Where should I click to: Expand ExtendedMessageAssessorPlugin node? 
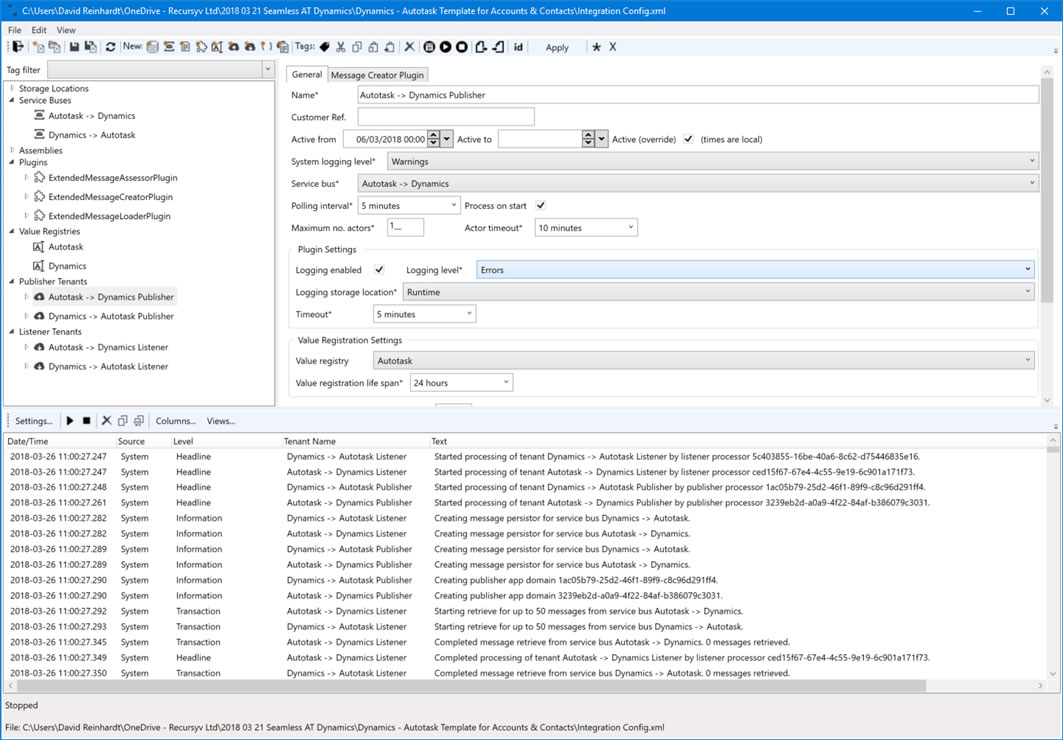click(26, 178)
